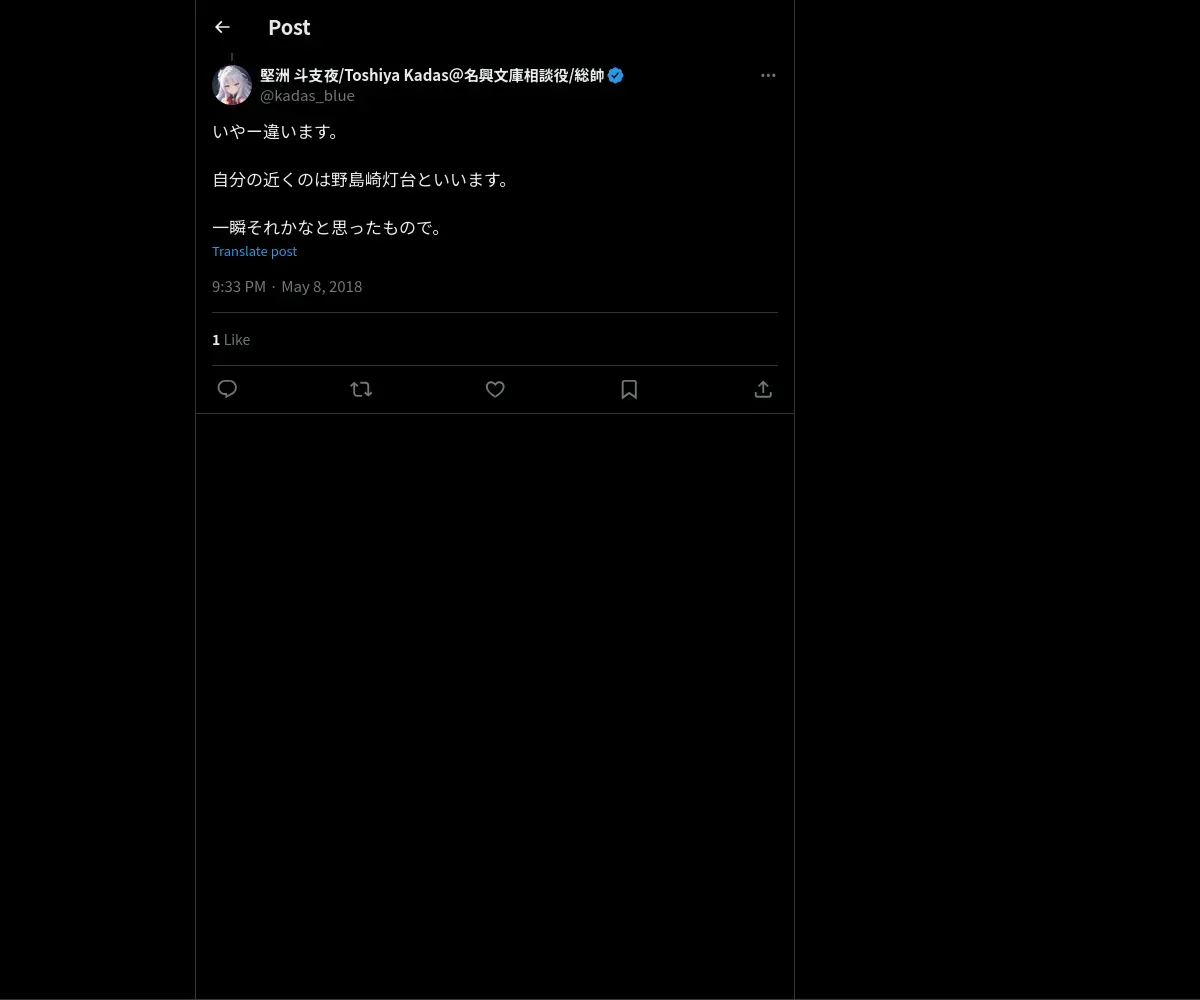The width and height of the screenshot is (1200, 1000).
Task: Click the line mentioning 野島崎灯台
Action: tap(363, 179)
